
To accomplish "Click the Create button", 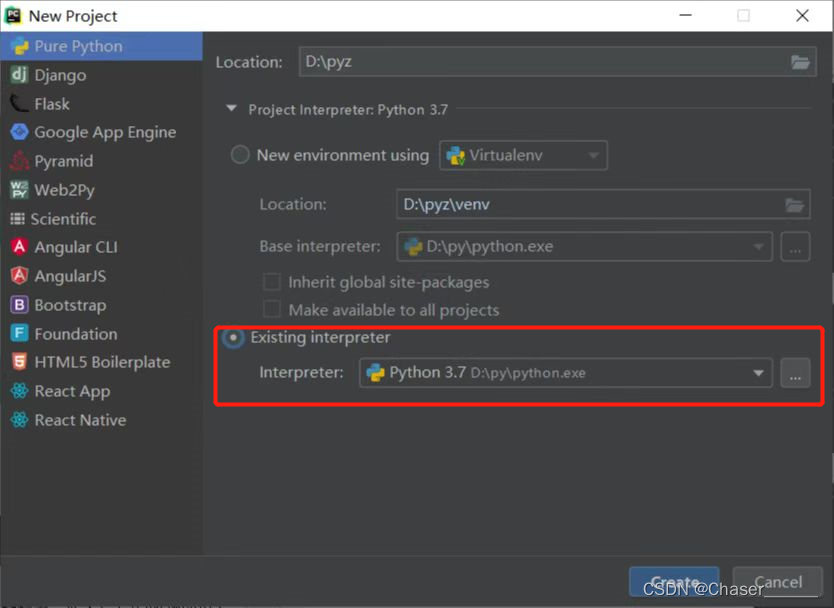I will [674, 581].
